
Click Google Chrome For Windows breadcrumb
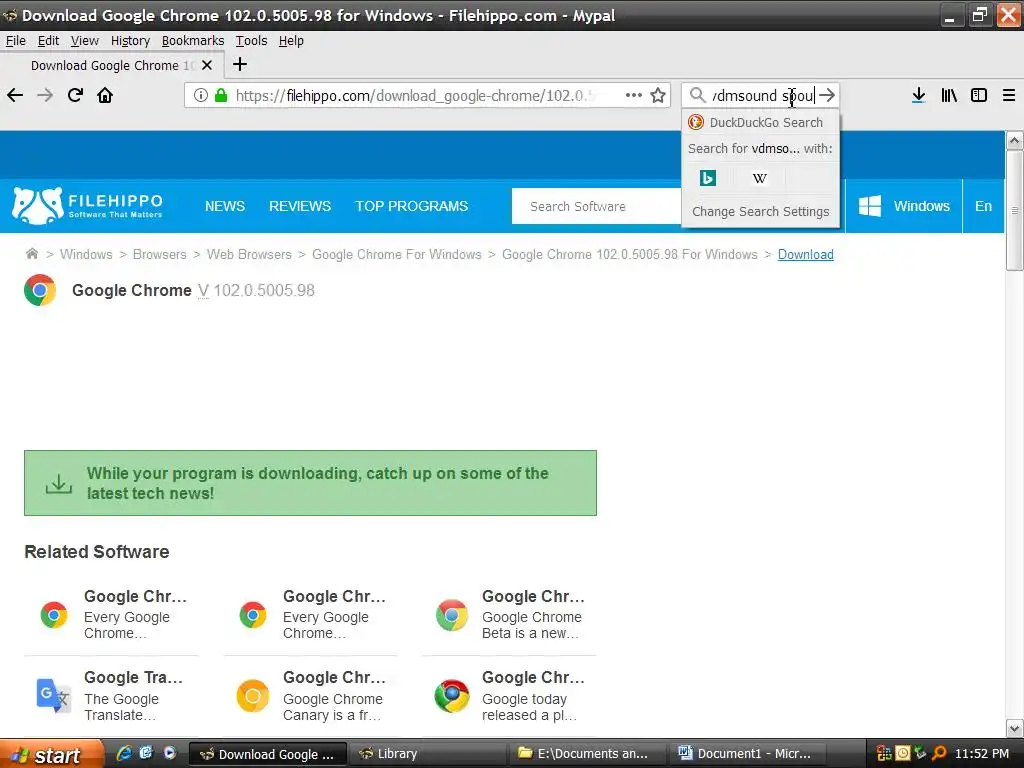(x=396, y=254)
